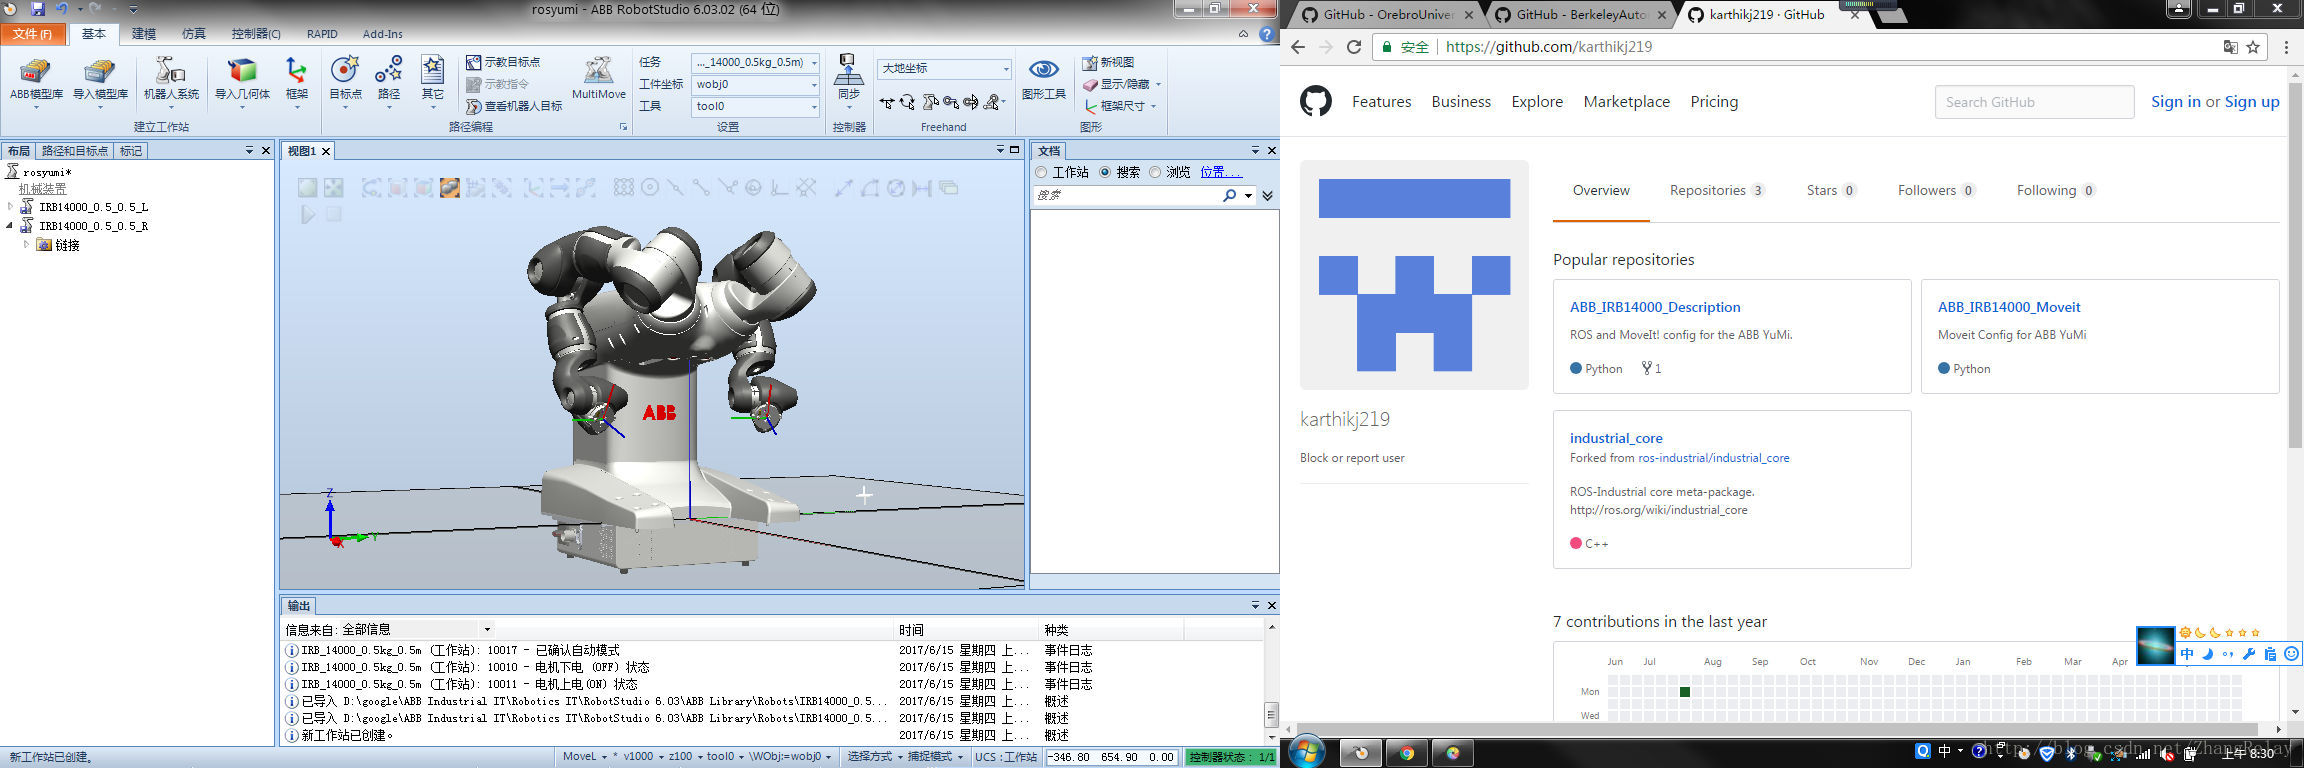The width and height of the screenshot is (2304, 768).
Task: Click 示教目标点 teach target
Action: (x=504, y=62)
